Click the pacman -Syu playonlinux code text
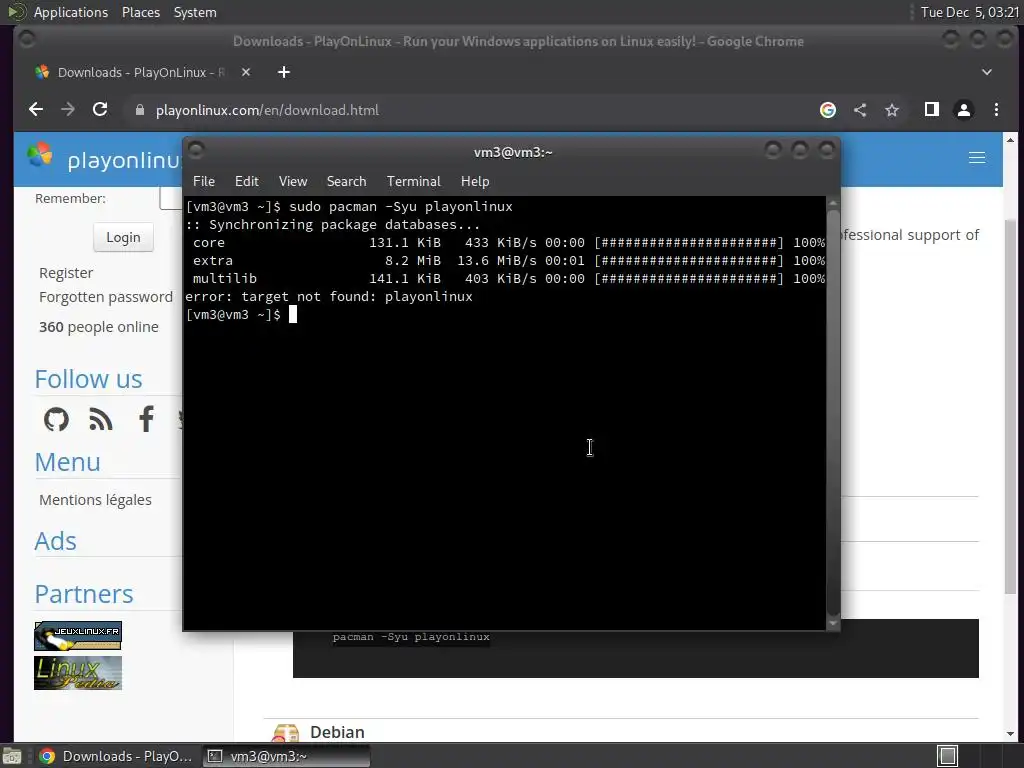The width and height of the screenshot is (1024, 768). point(411,637)
